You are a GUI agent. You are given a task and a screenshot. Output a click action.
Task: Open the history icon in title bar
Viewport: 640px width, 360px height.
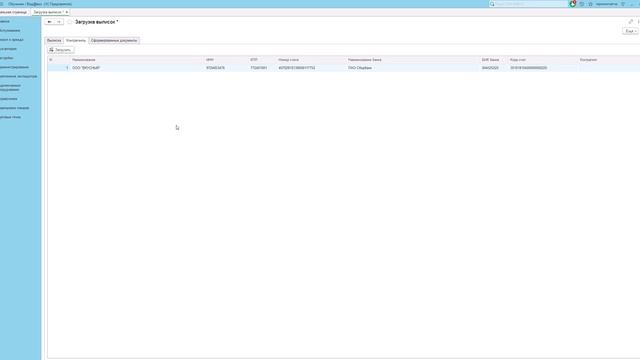click(582, 4)
